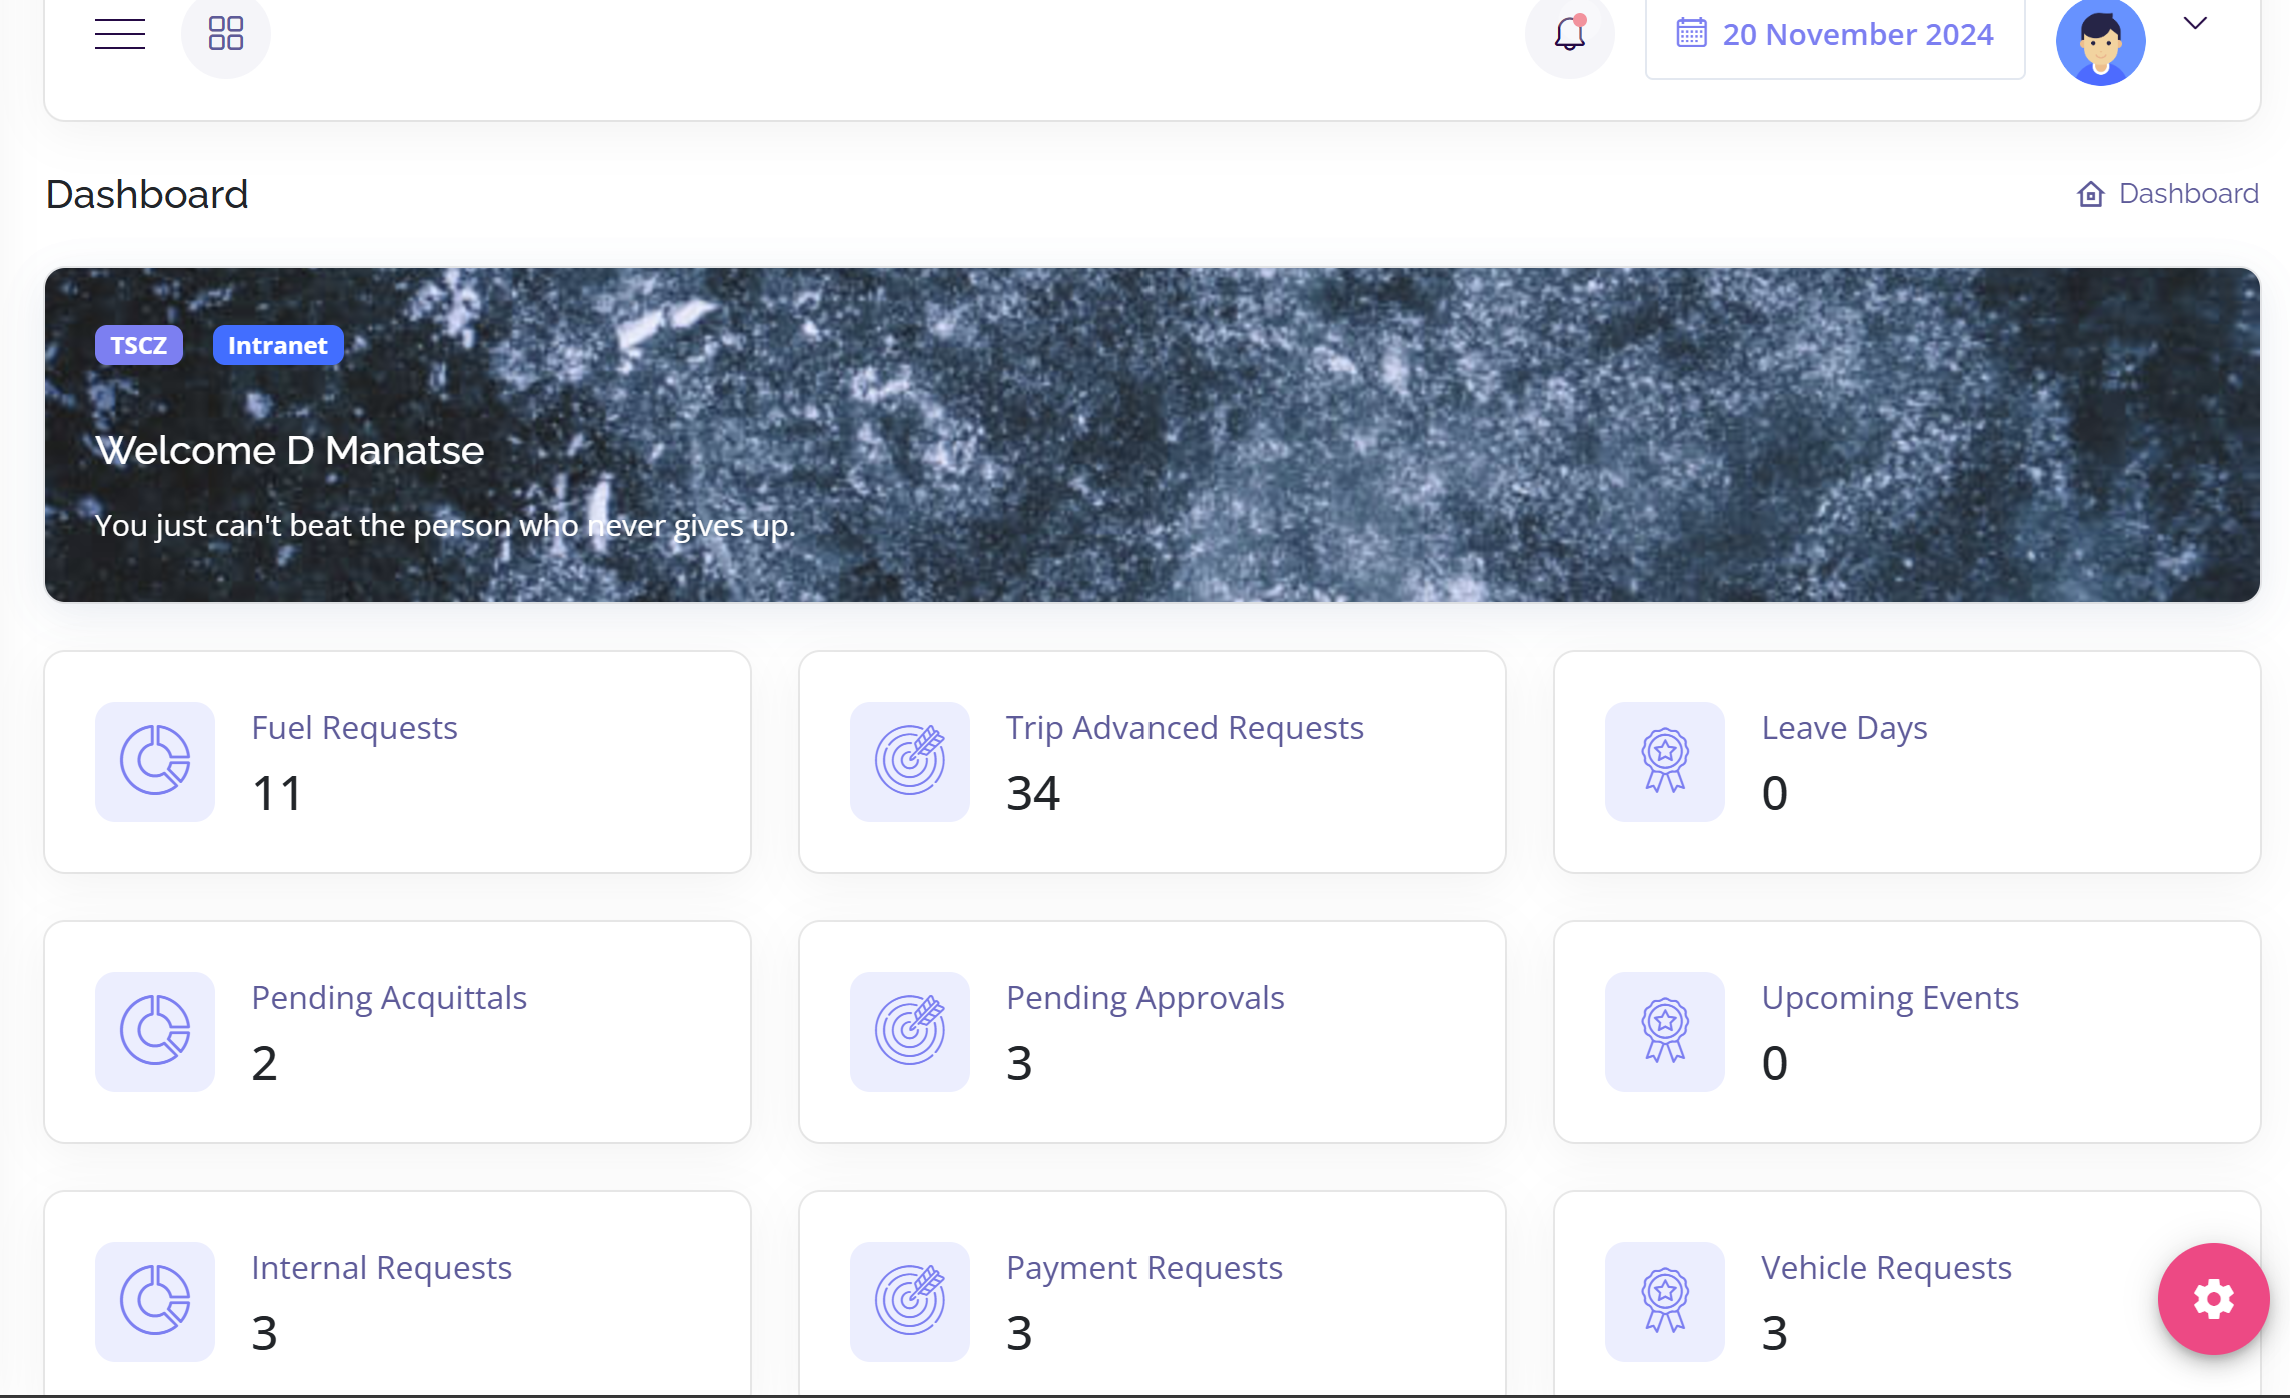Click the Dashboard breadcrumb link
The height and width of the screenshot is (1398, 2290).
pos(2188,193)
